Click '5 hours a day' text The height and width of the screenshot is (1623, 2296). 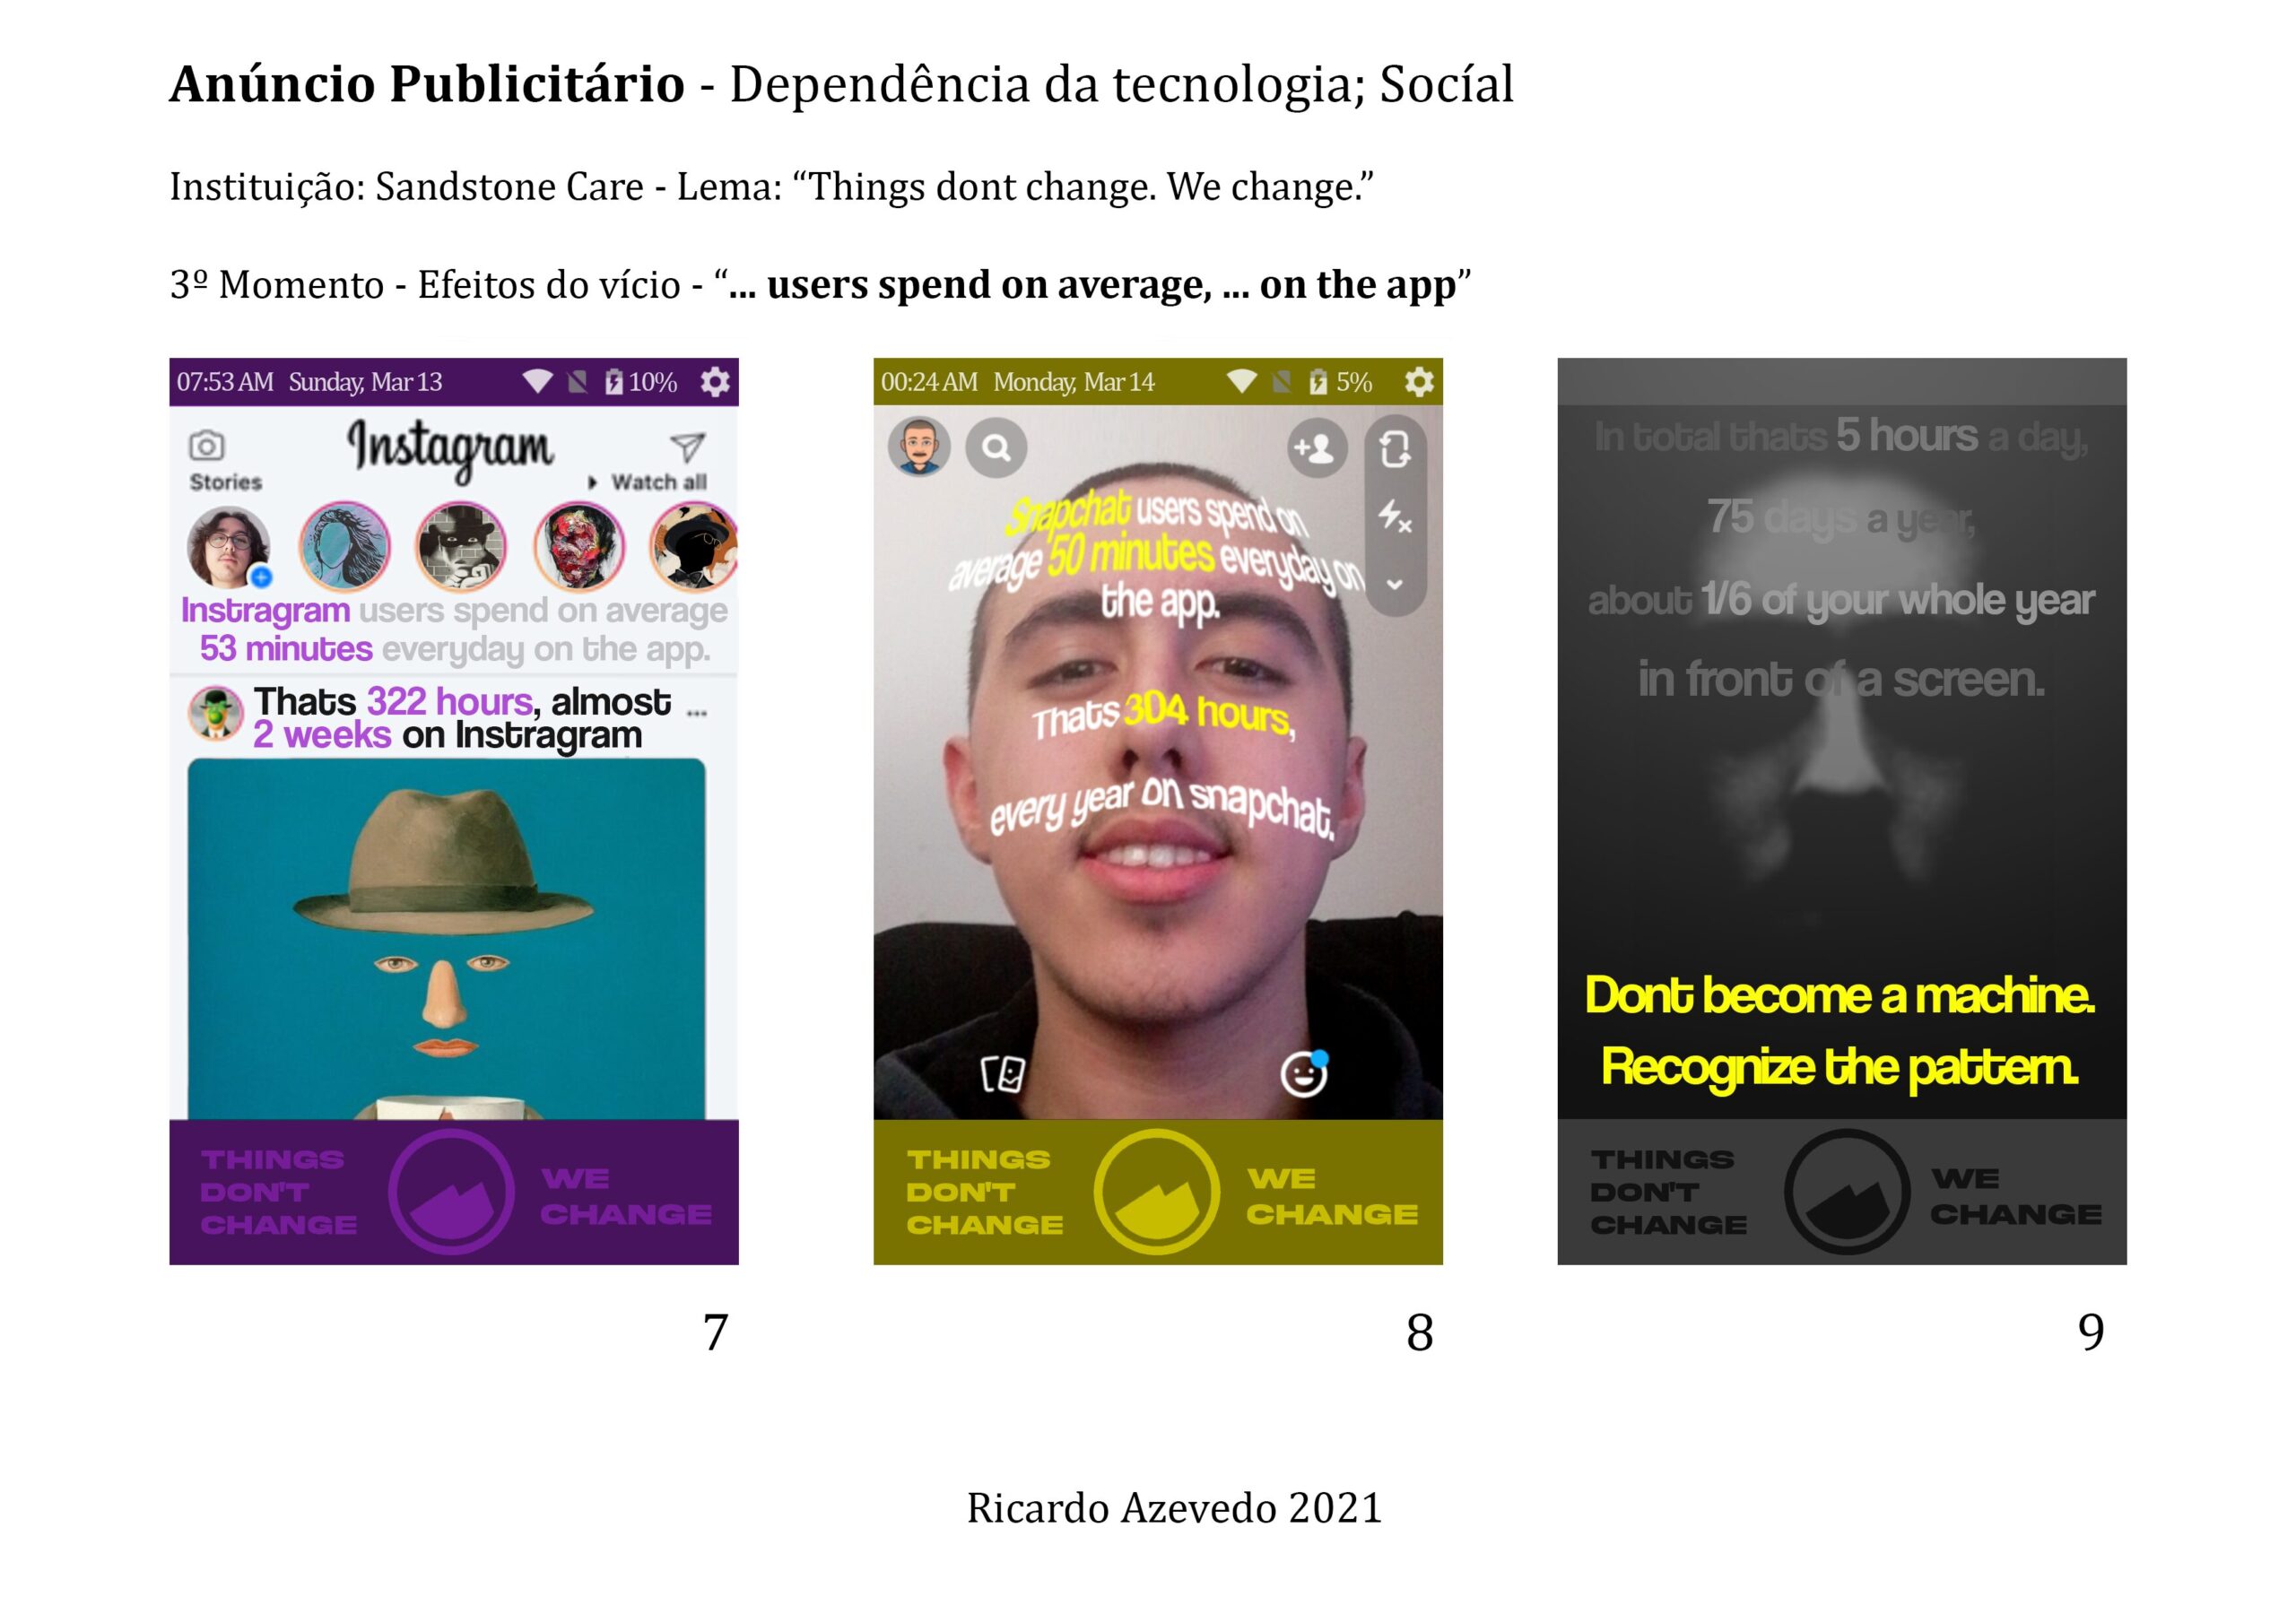(1962, 436)
